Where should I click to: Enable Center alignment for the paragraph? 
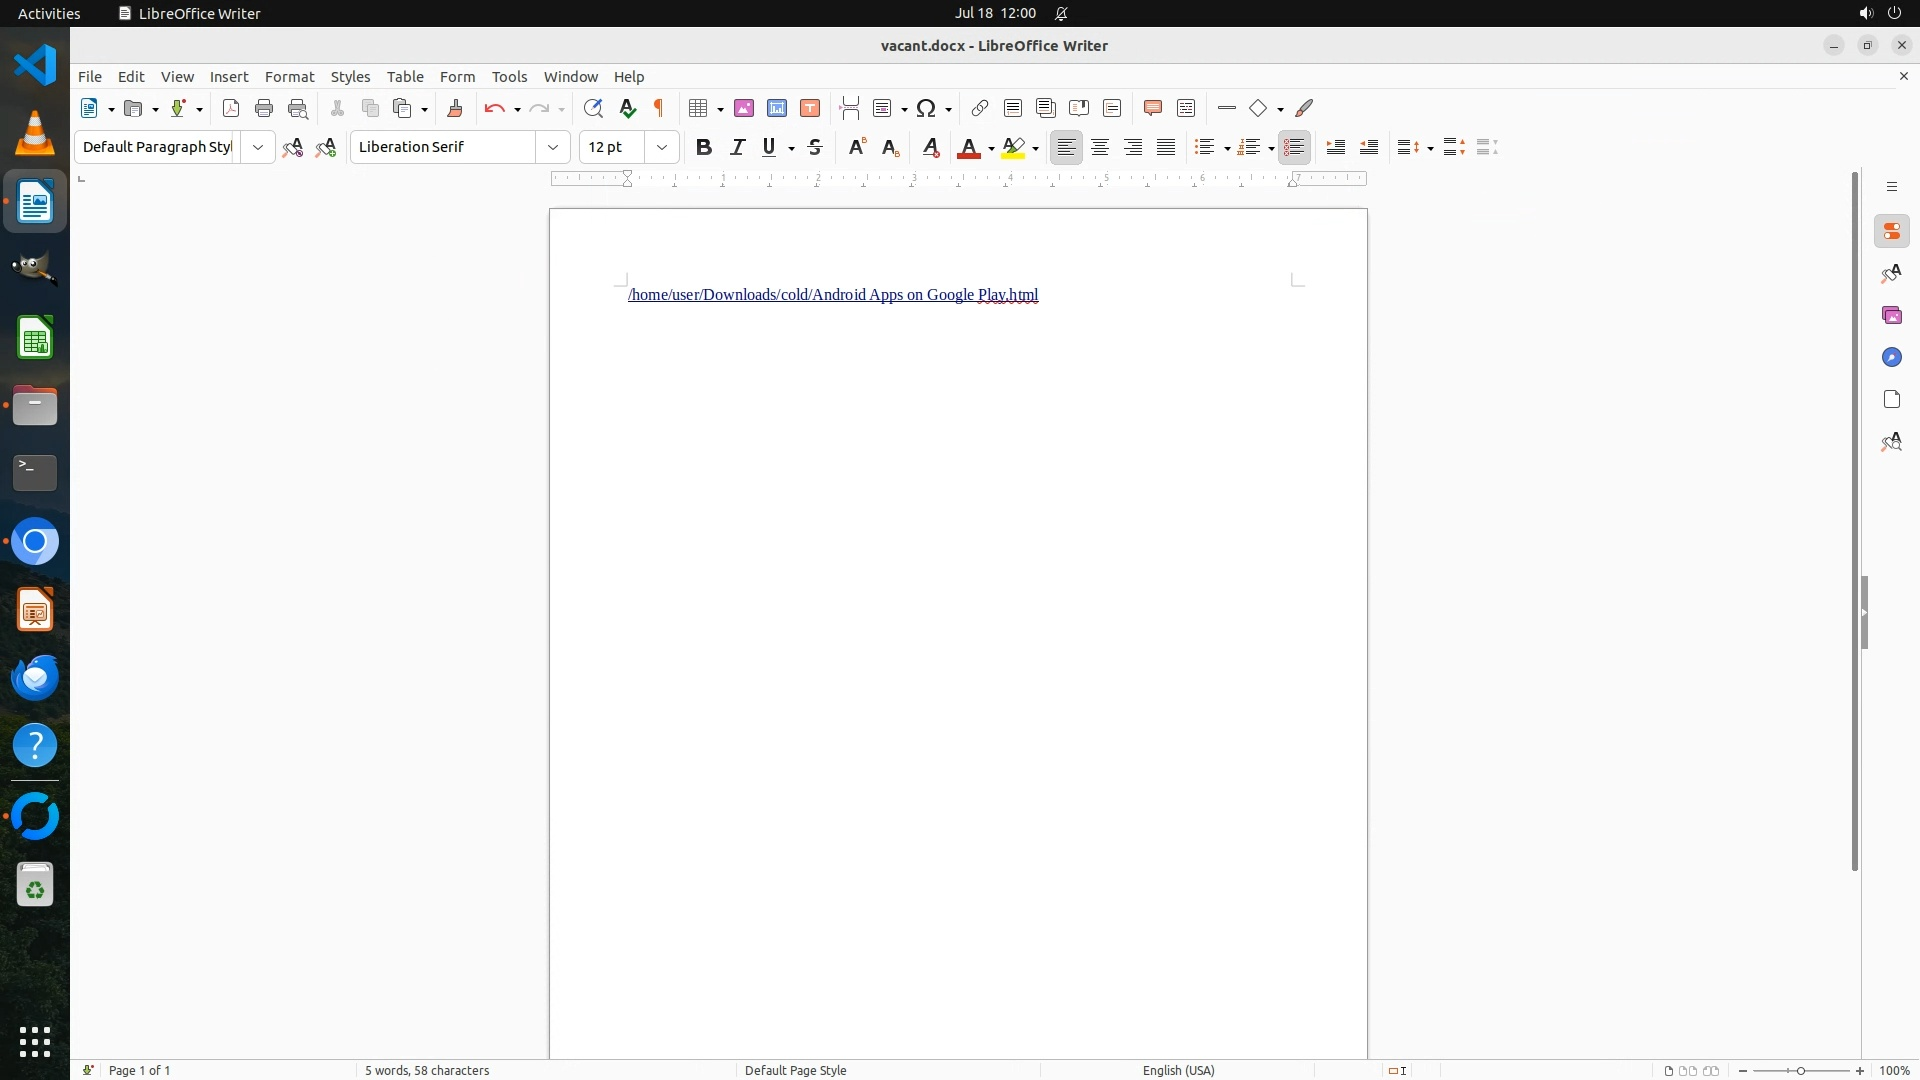click(x=1100, y=147)
